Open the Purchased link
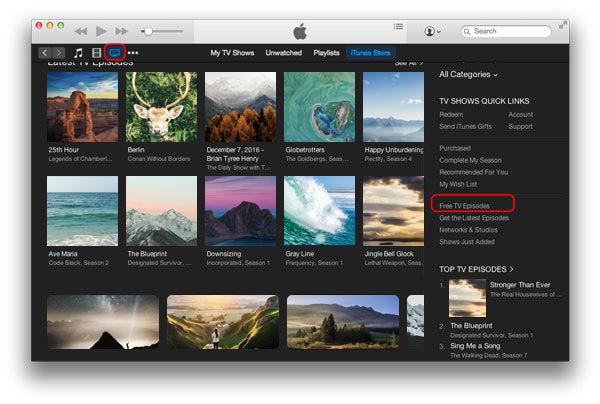This screenshot has width=600, height=404. [455, 148]
